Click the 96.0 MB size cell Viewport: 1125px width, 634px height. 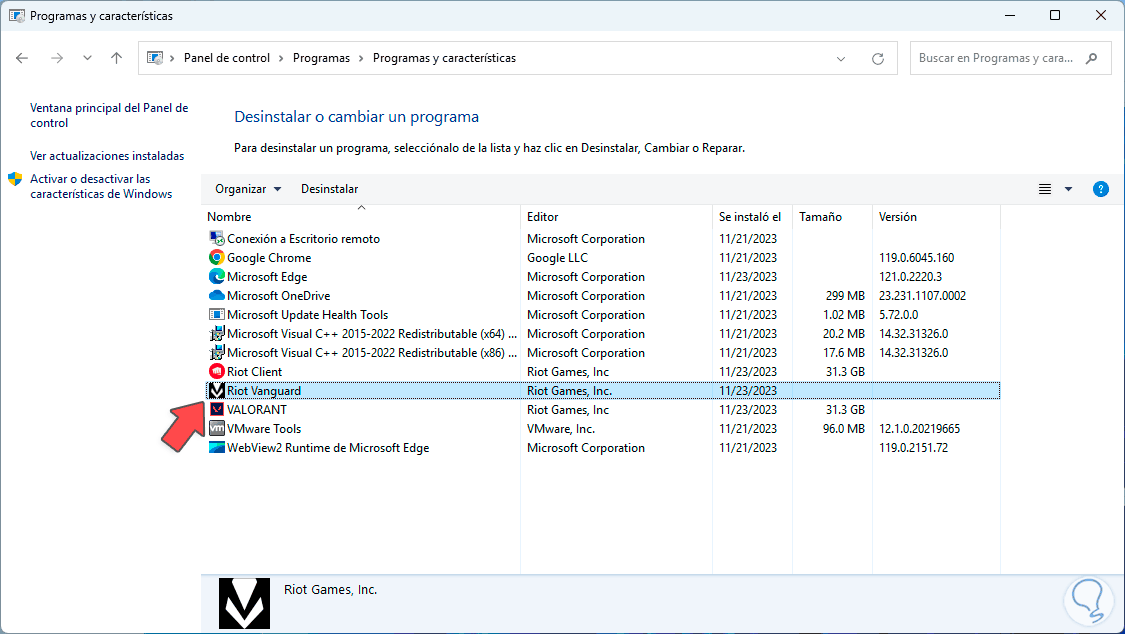[x=843, y=429]
